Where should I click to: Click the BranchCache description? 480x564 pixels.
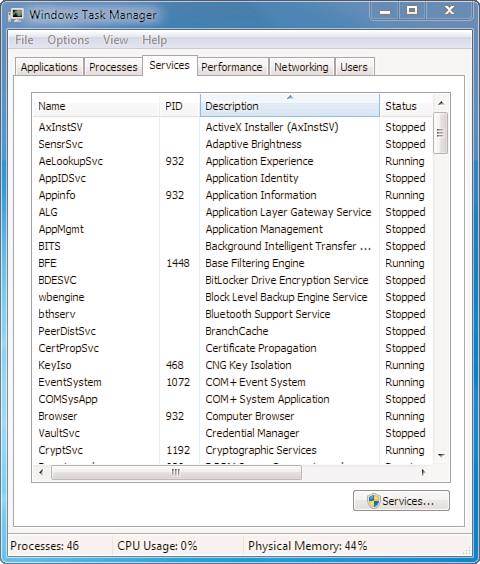click(x=237, y=331)
